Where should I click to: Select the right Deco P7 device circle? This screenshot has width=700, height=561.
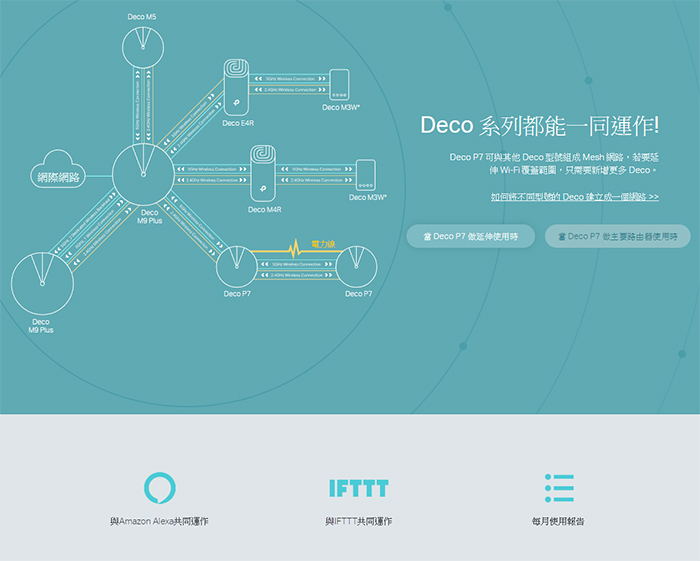(358, 265)
